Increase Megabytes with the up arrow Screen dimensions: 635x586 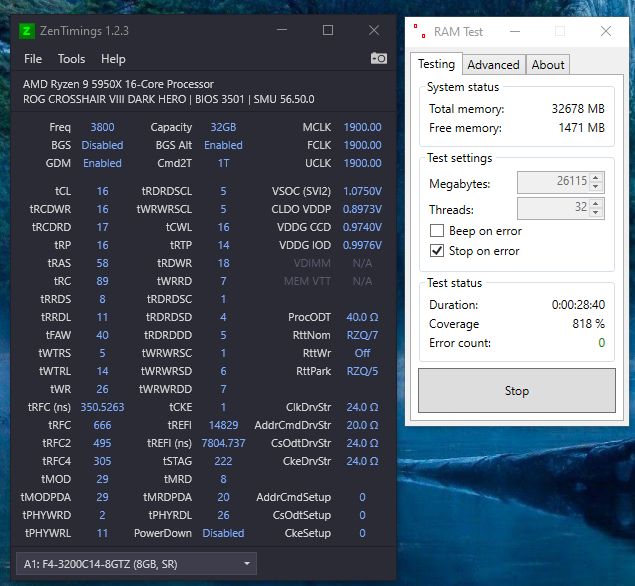595,177
